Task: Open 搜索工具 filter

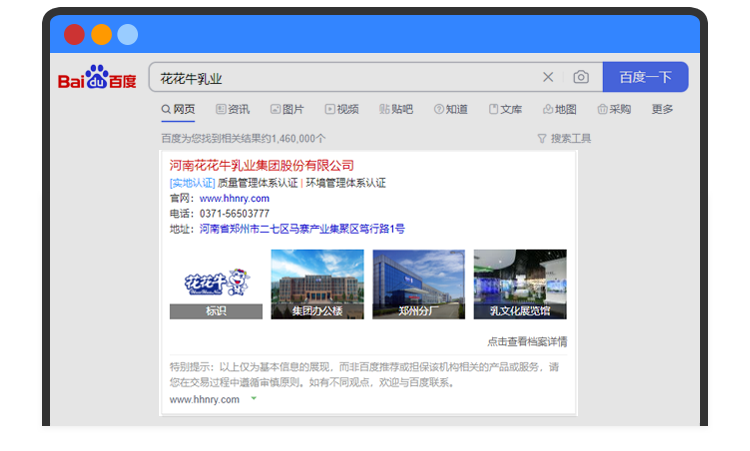Action: 564,139
